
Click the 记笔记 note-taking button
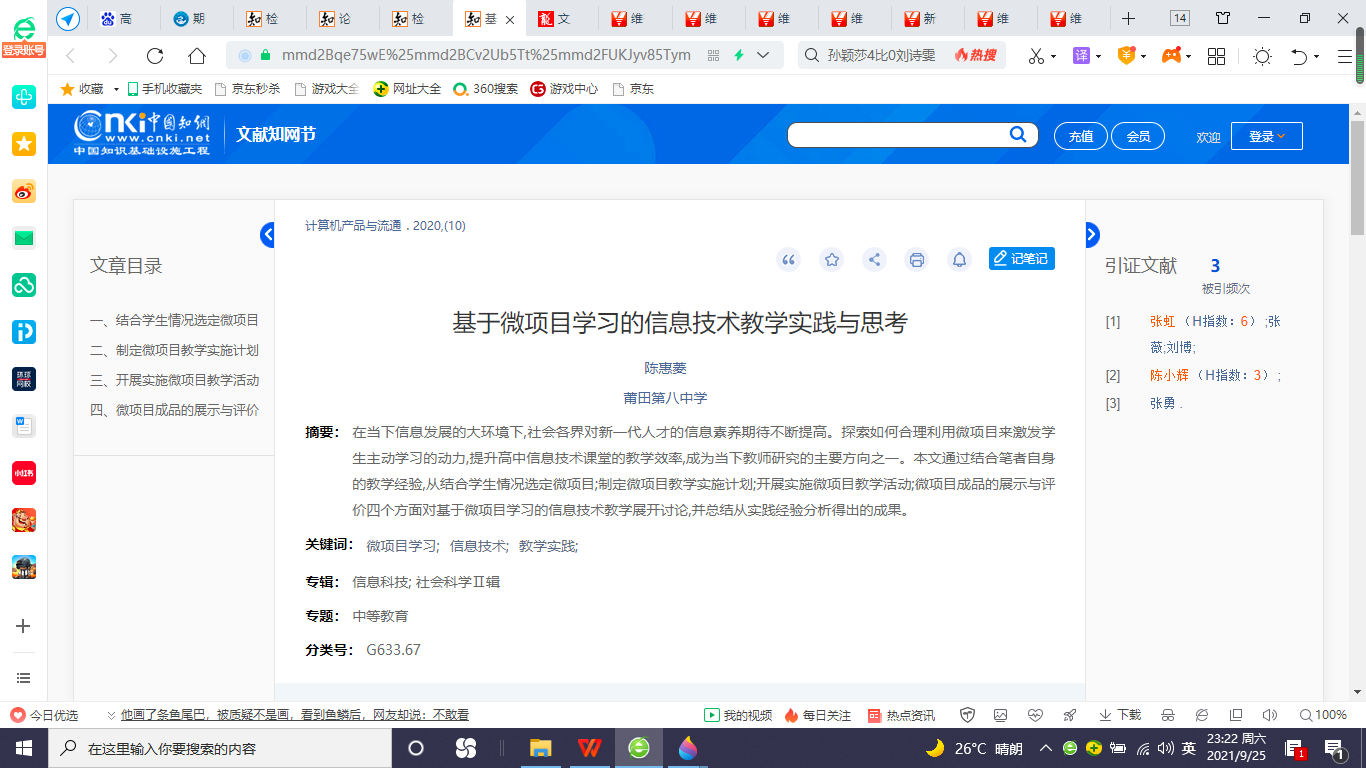(1022, 259)
